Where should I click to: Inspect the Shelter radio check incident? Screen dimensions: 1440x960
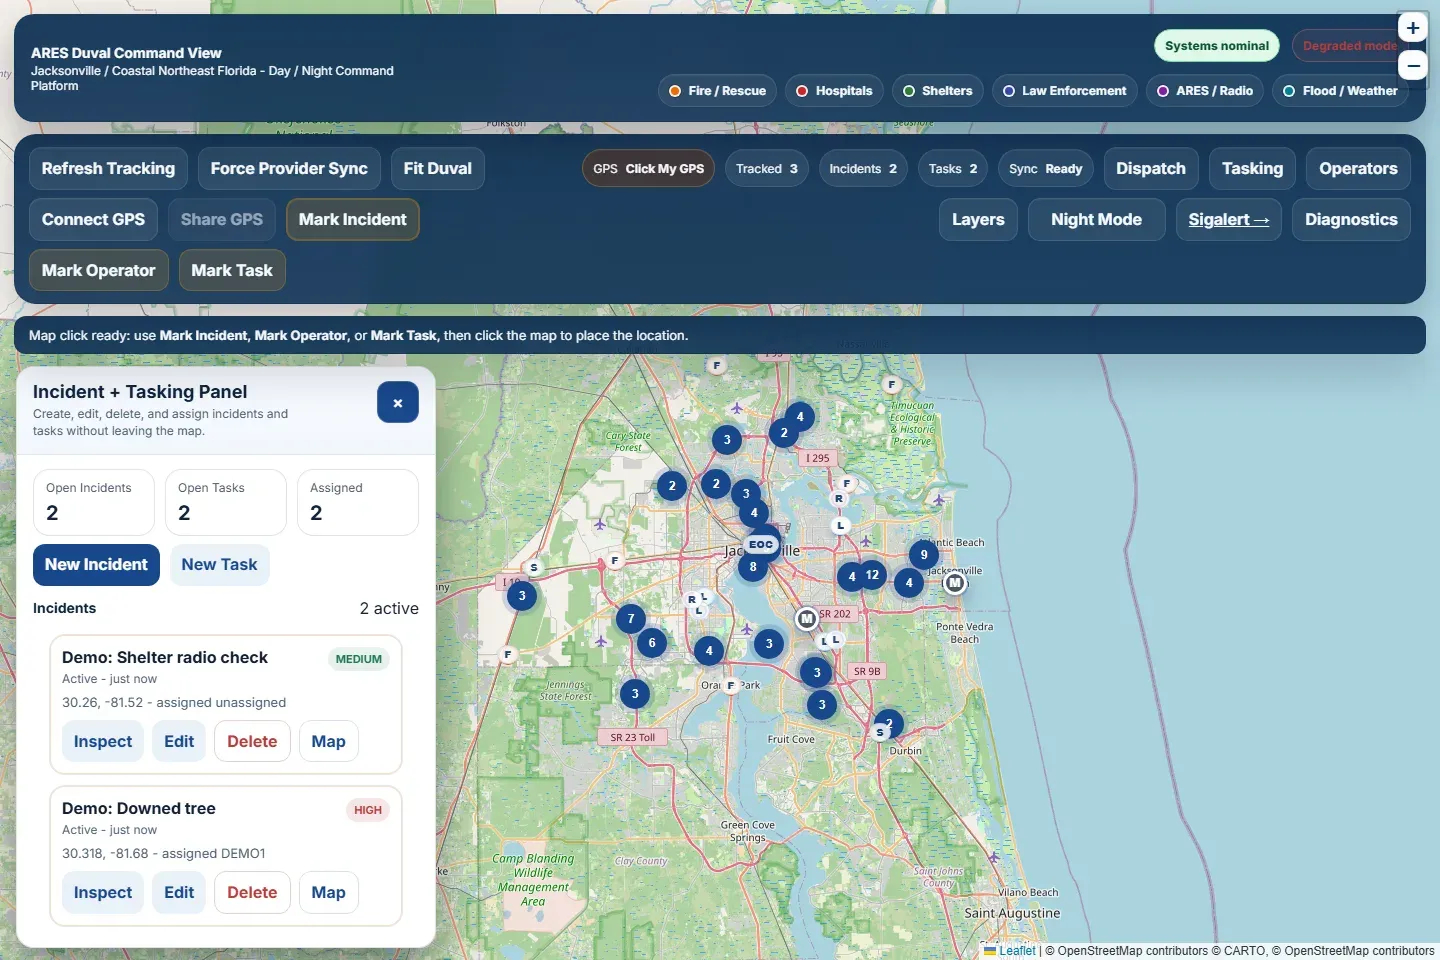[103, 742]
